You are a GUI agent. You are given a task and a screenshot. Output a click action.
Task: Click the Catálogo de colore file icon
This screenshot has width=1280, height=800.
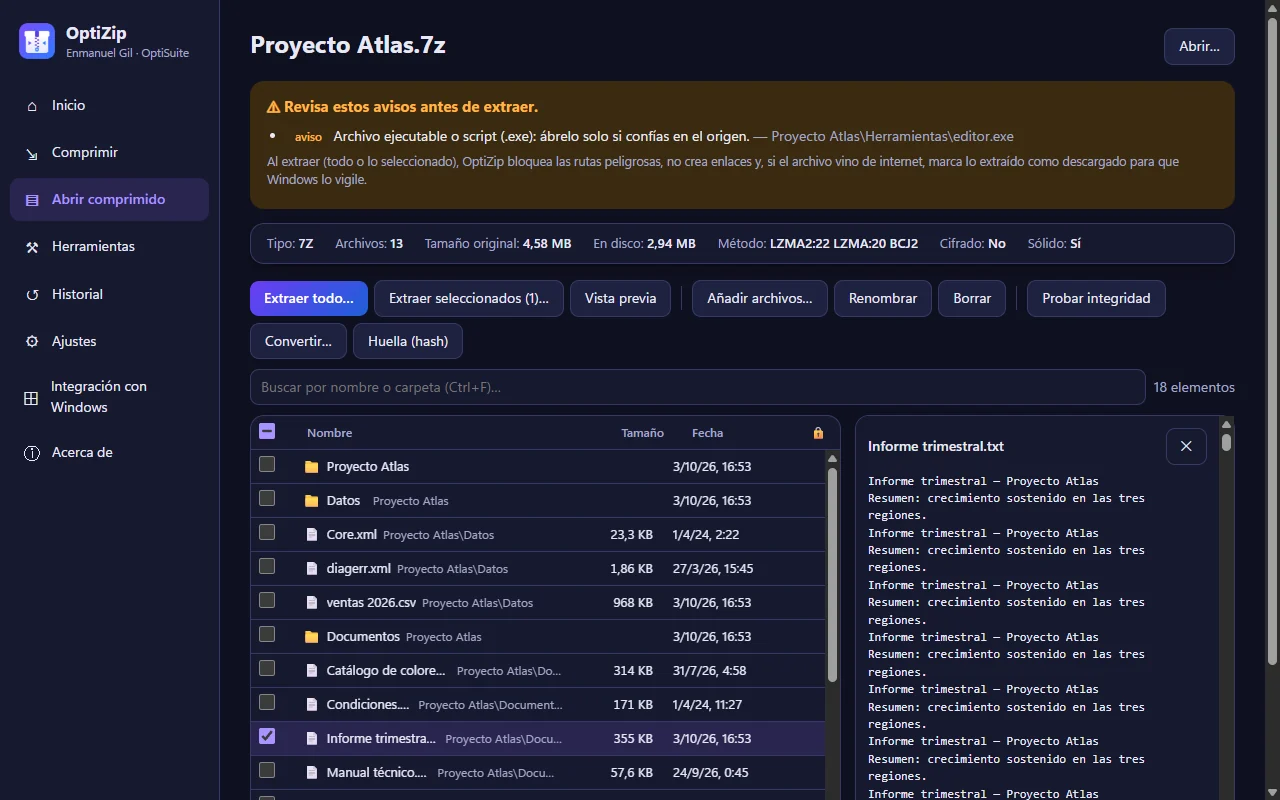tap(311, 671)
